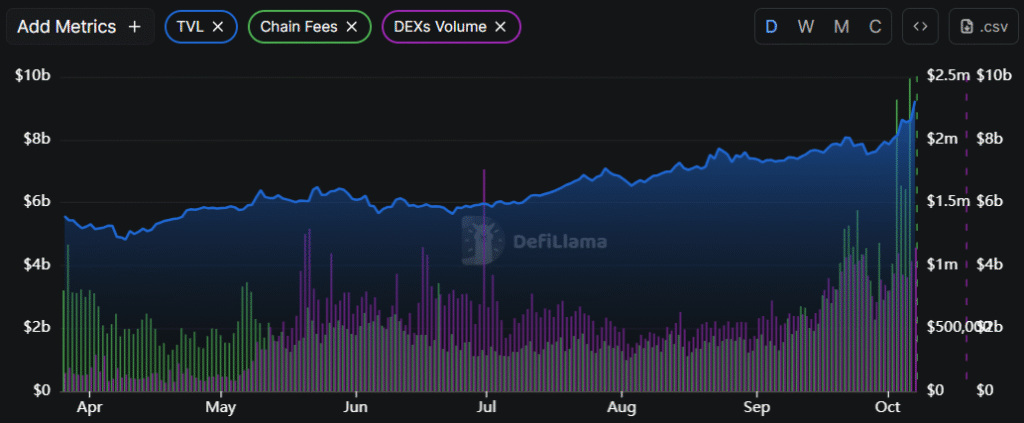1024x423 pixels.
Task: Click the Aug label on the x-axis
Action: 621,408
